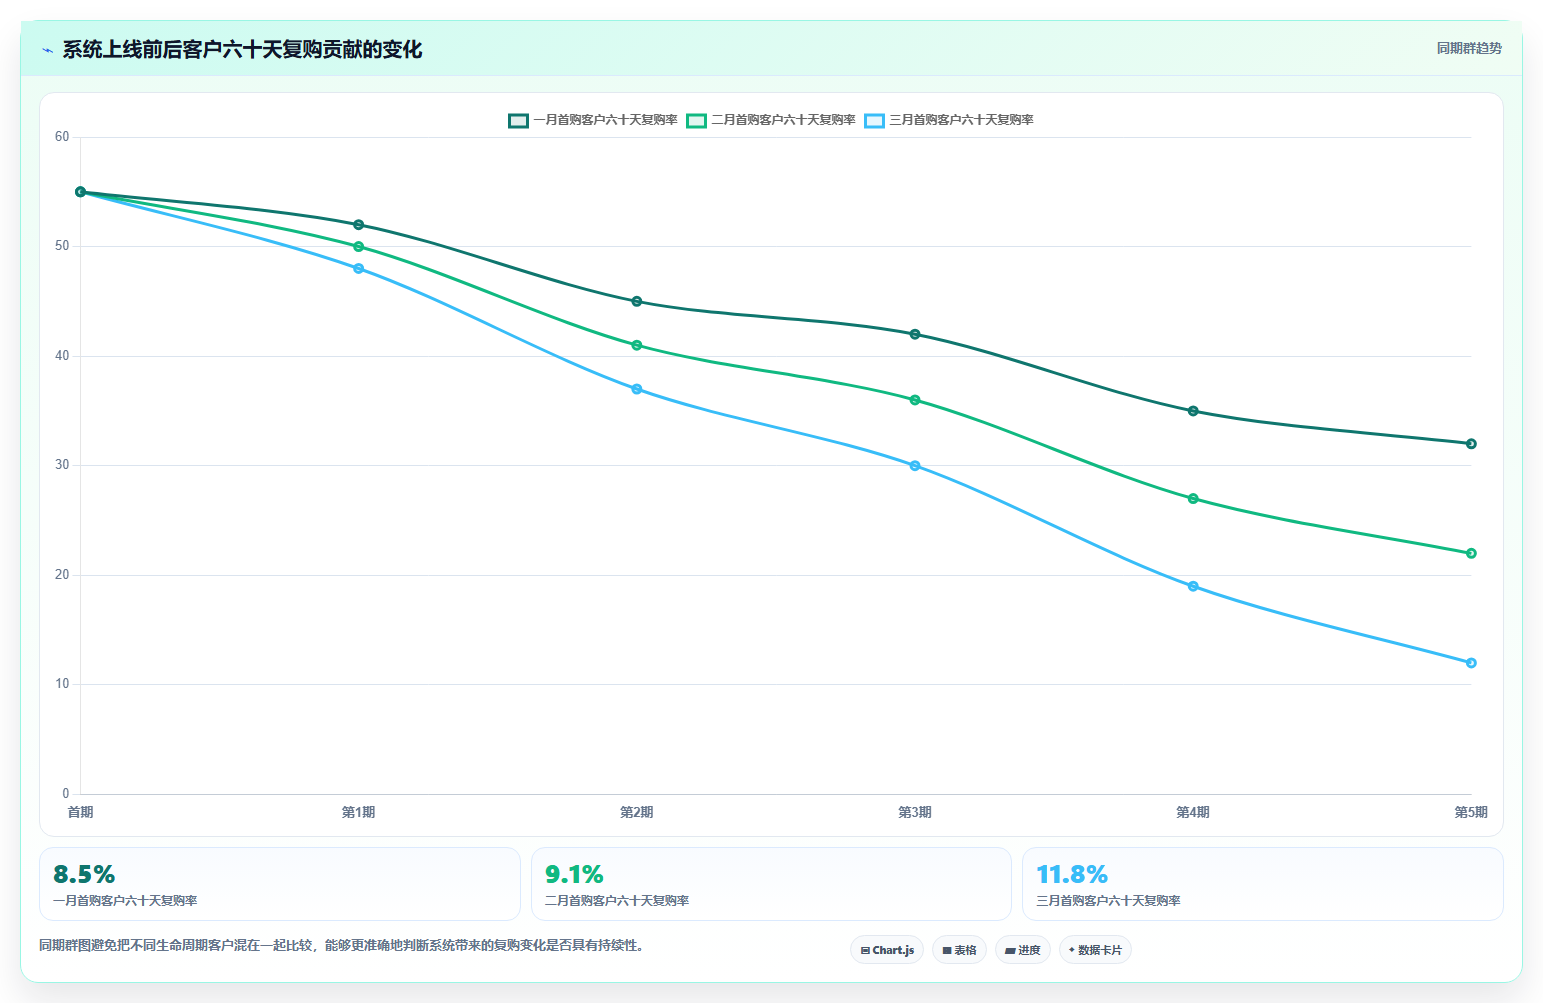Viewport: 1543px width, 1003px height.
Task: Select the 二月 series point at 第2期
Action: click(637, 345)
